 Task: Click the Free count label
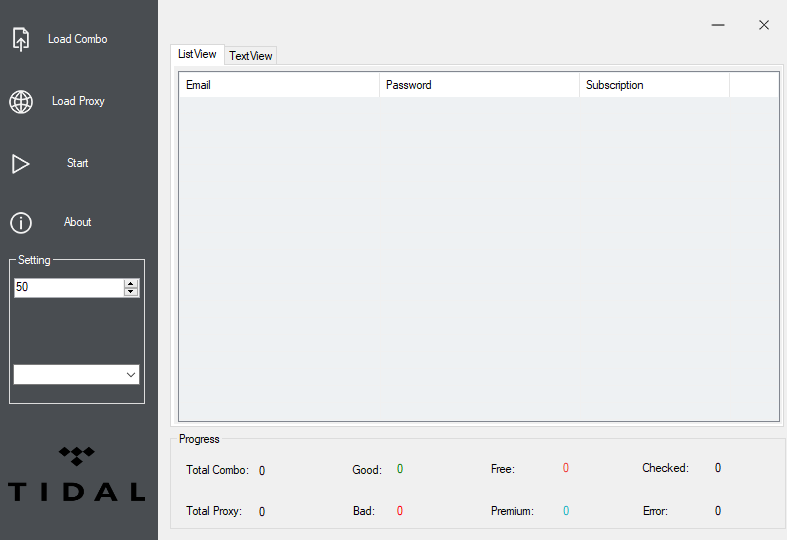[503, 469]
